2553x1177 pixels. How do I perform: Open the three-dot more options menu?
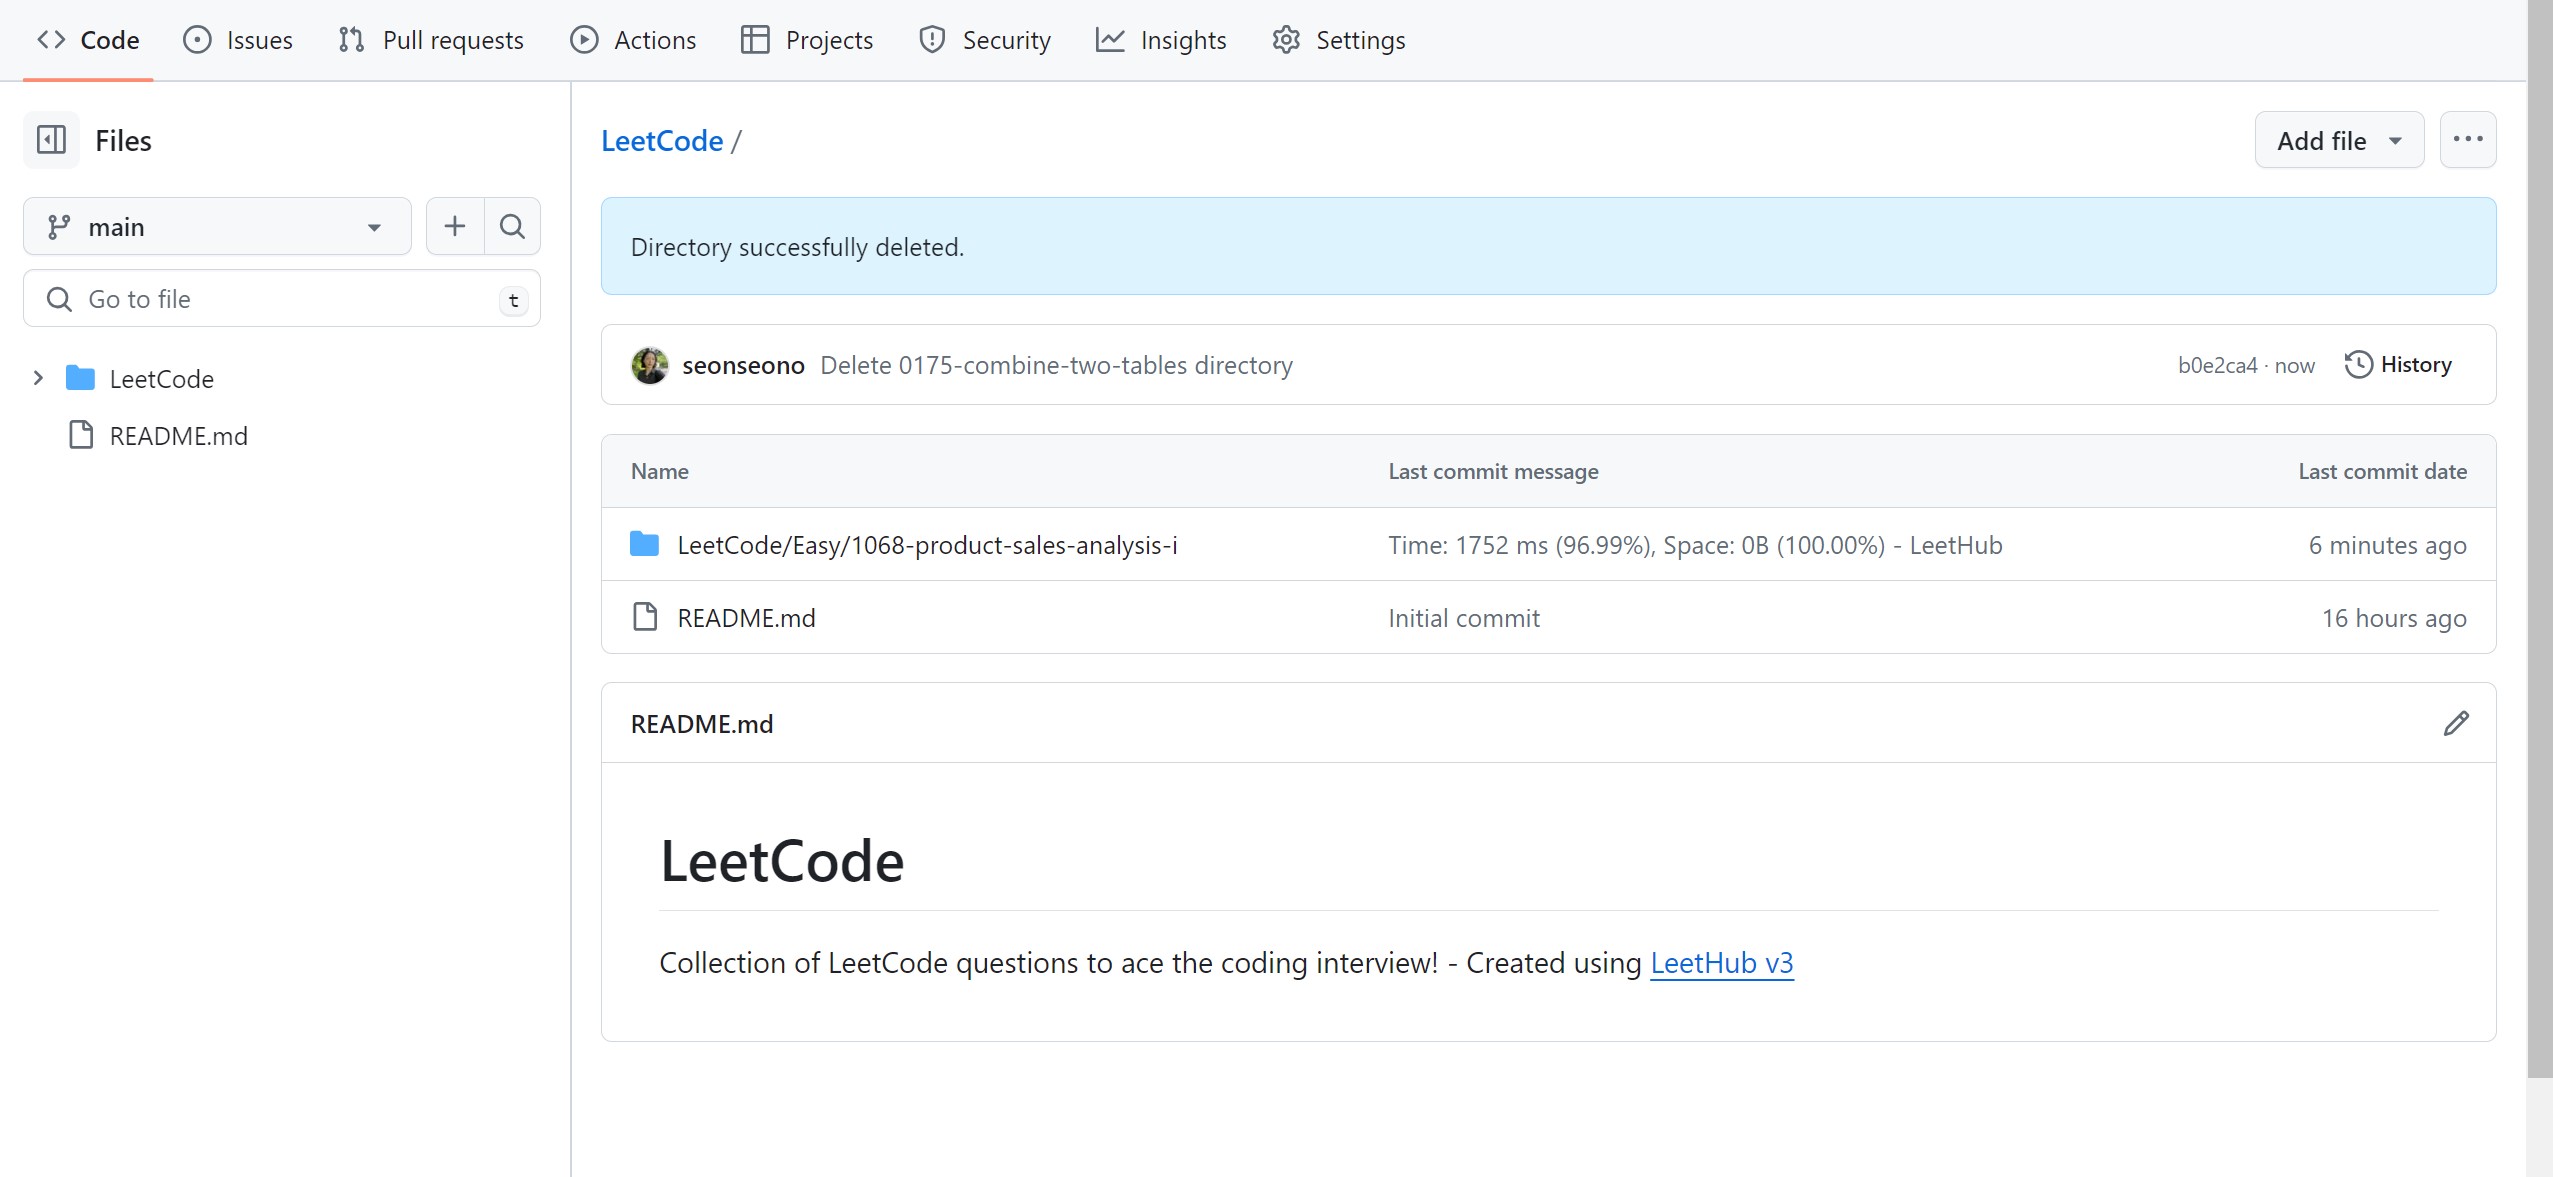[2467, 140]
